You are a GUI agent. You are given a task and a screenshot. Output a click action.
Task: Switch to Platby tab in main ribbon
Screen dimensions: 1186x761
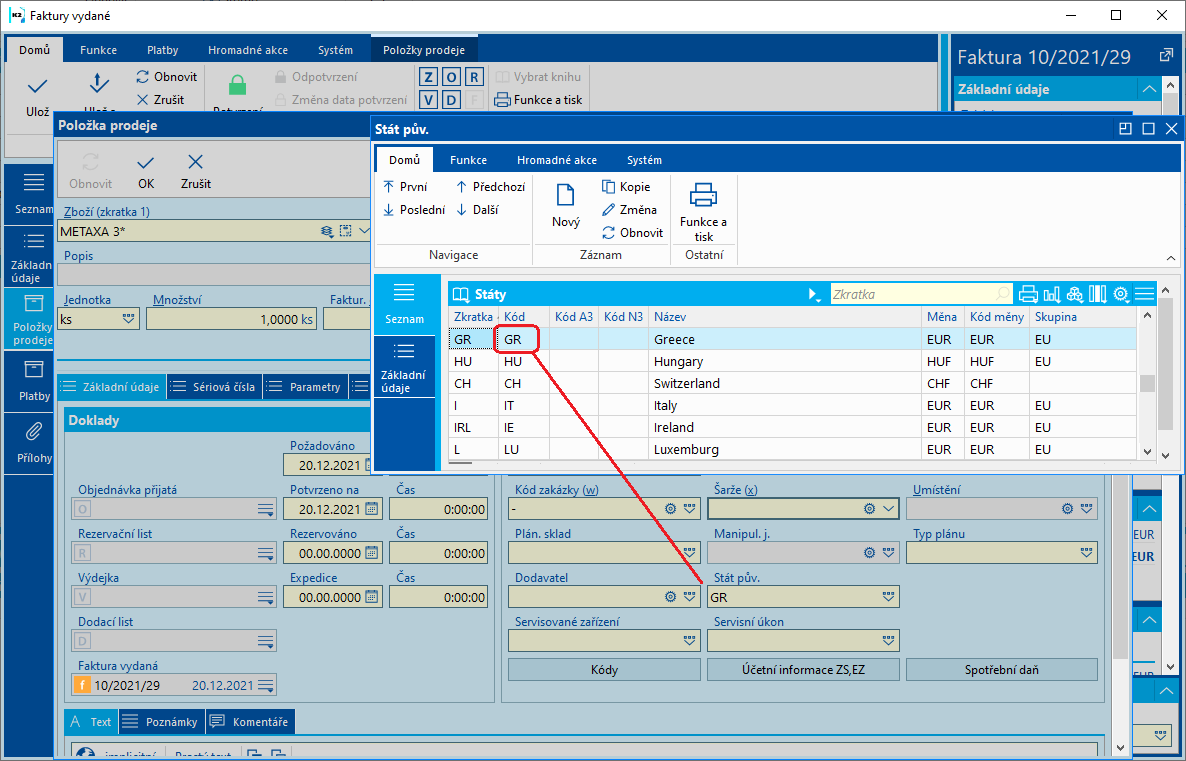163,50
